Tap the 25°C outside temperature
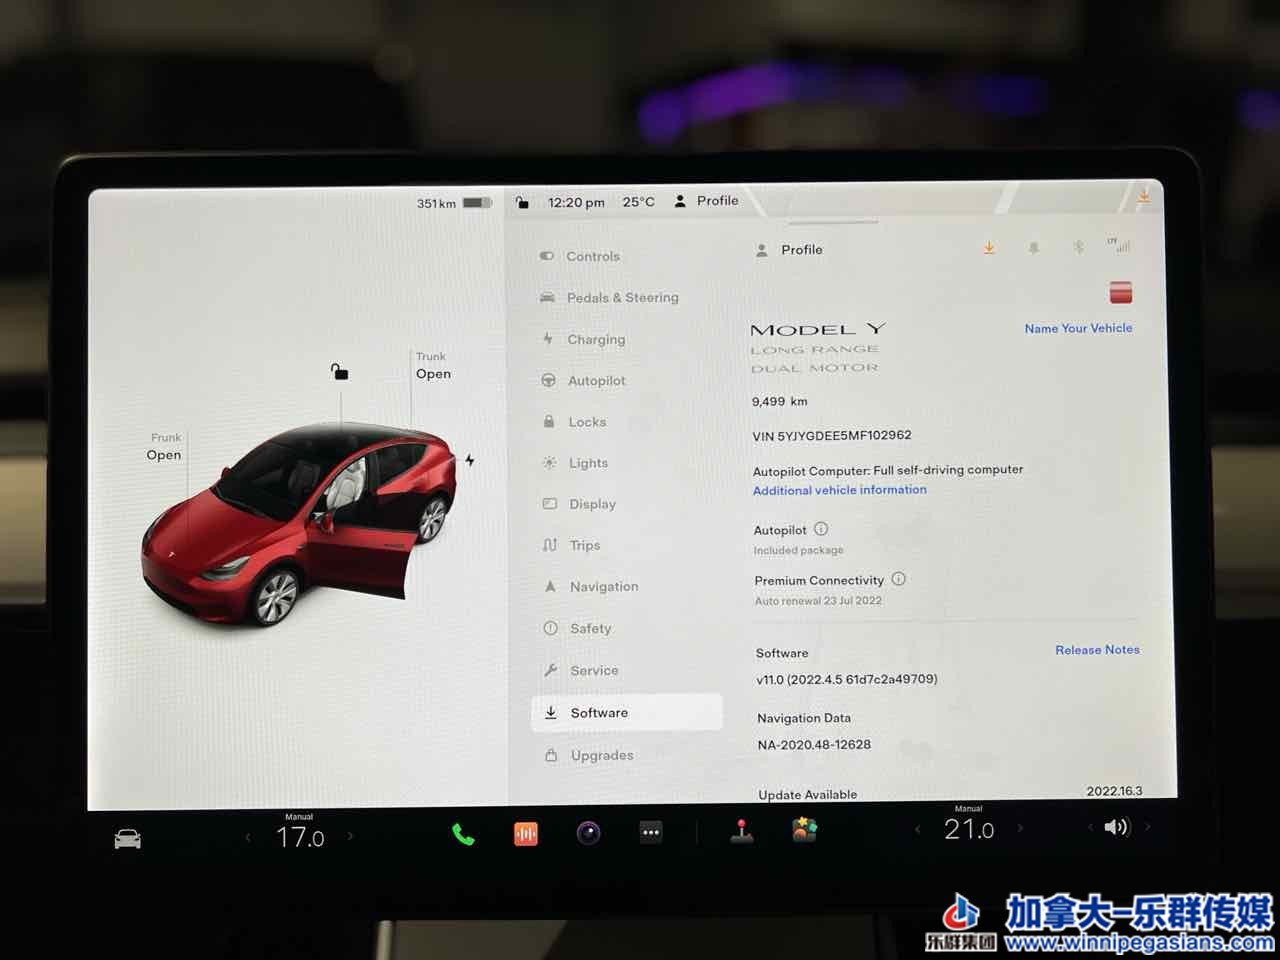1280x960 pixels. 638,202
